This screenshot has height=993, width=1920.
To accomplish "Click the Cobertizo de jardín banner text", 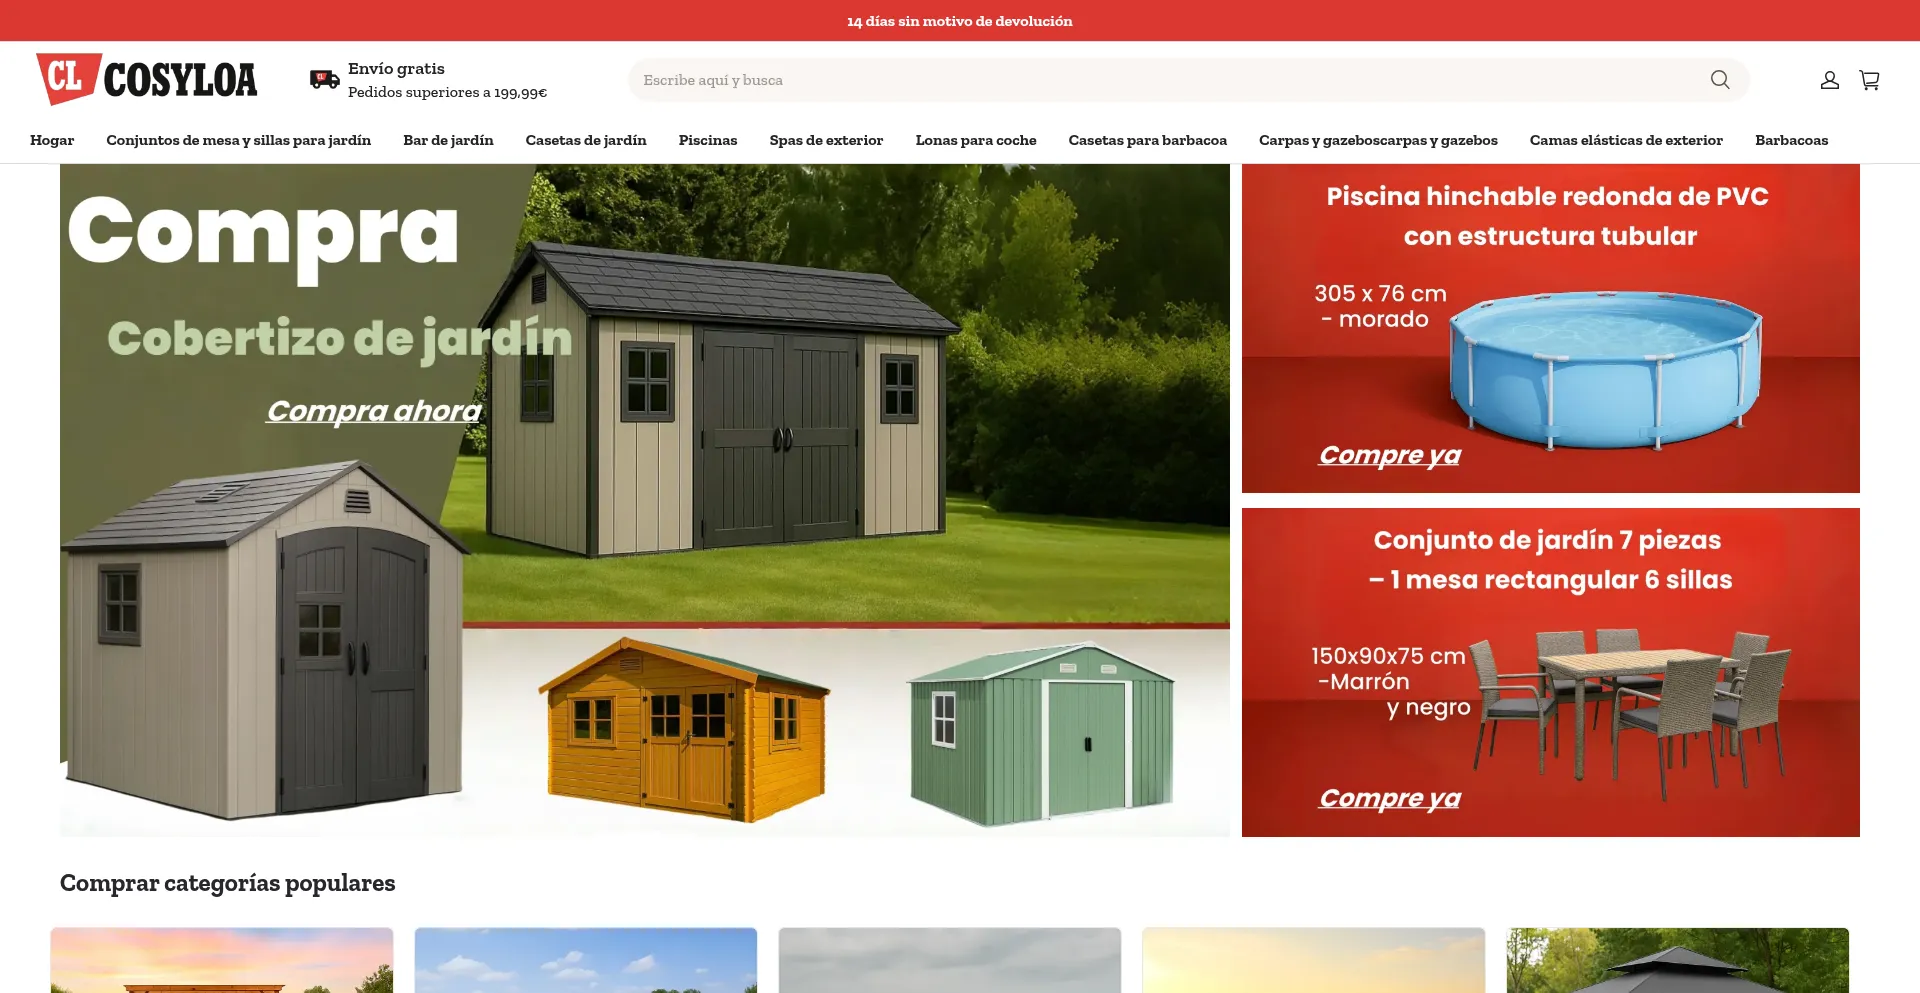I will click(340, 340).
